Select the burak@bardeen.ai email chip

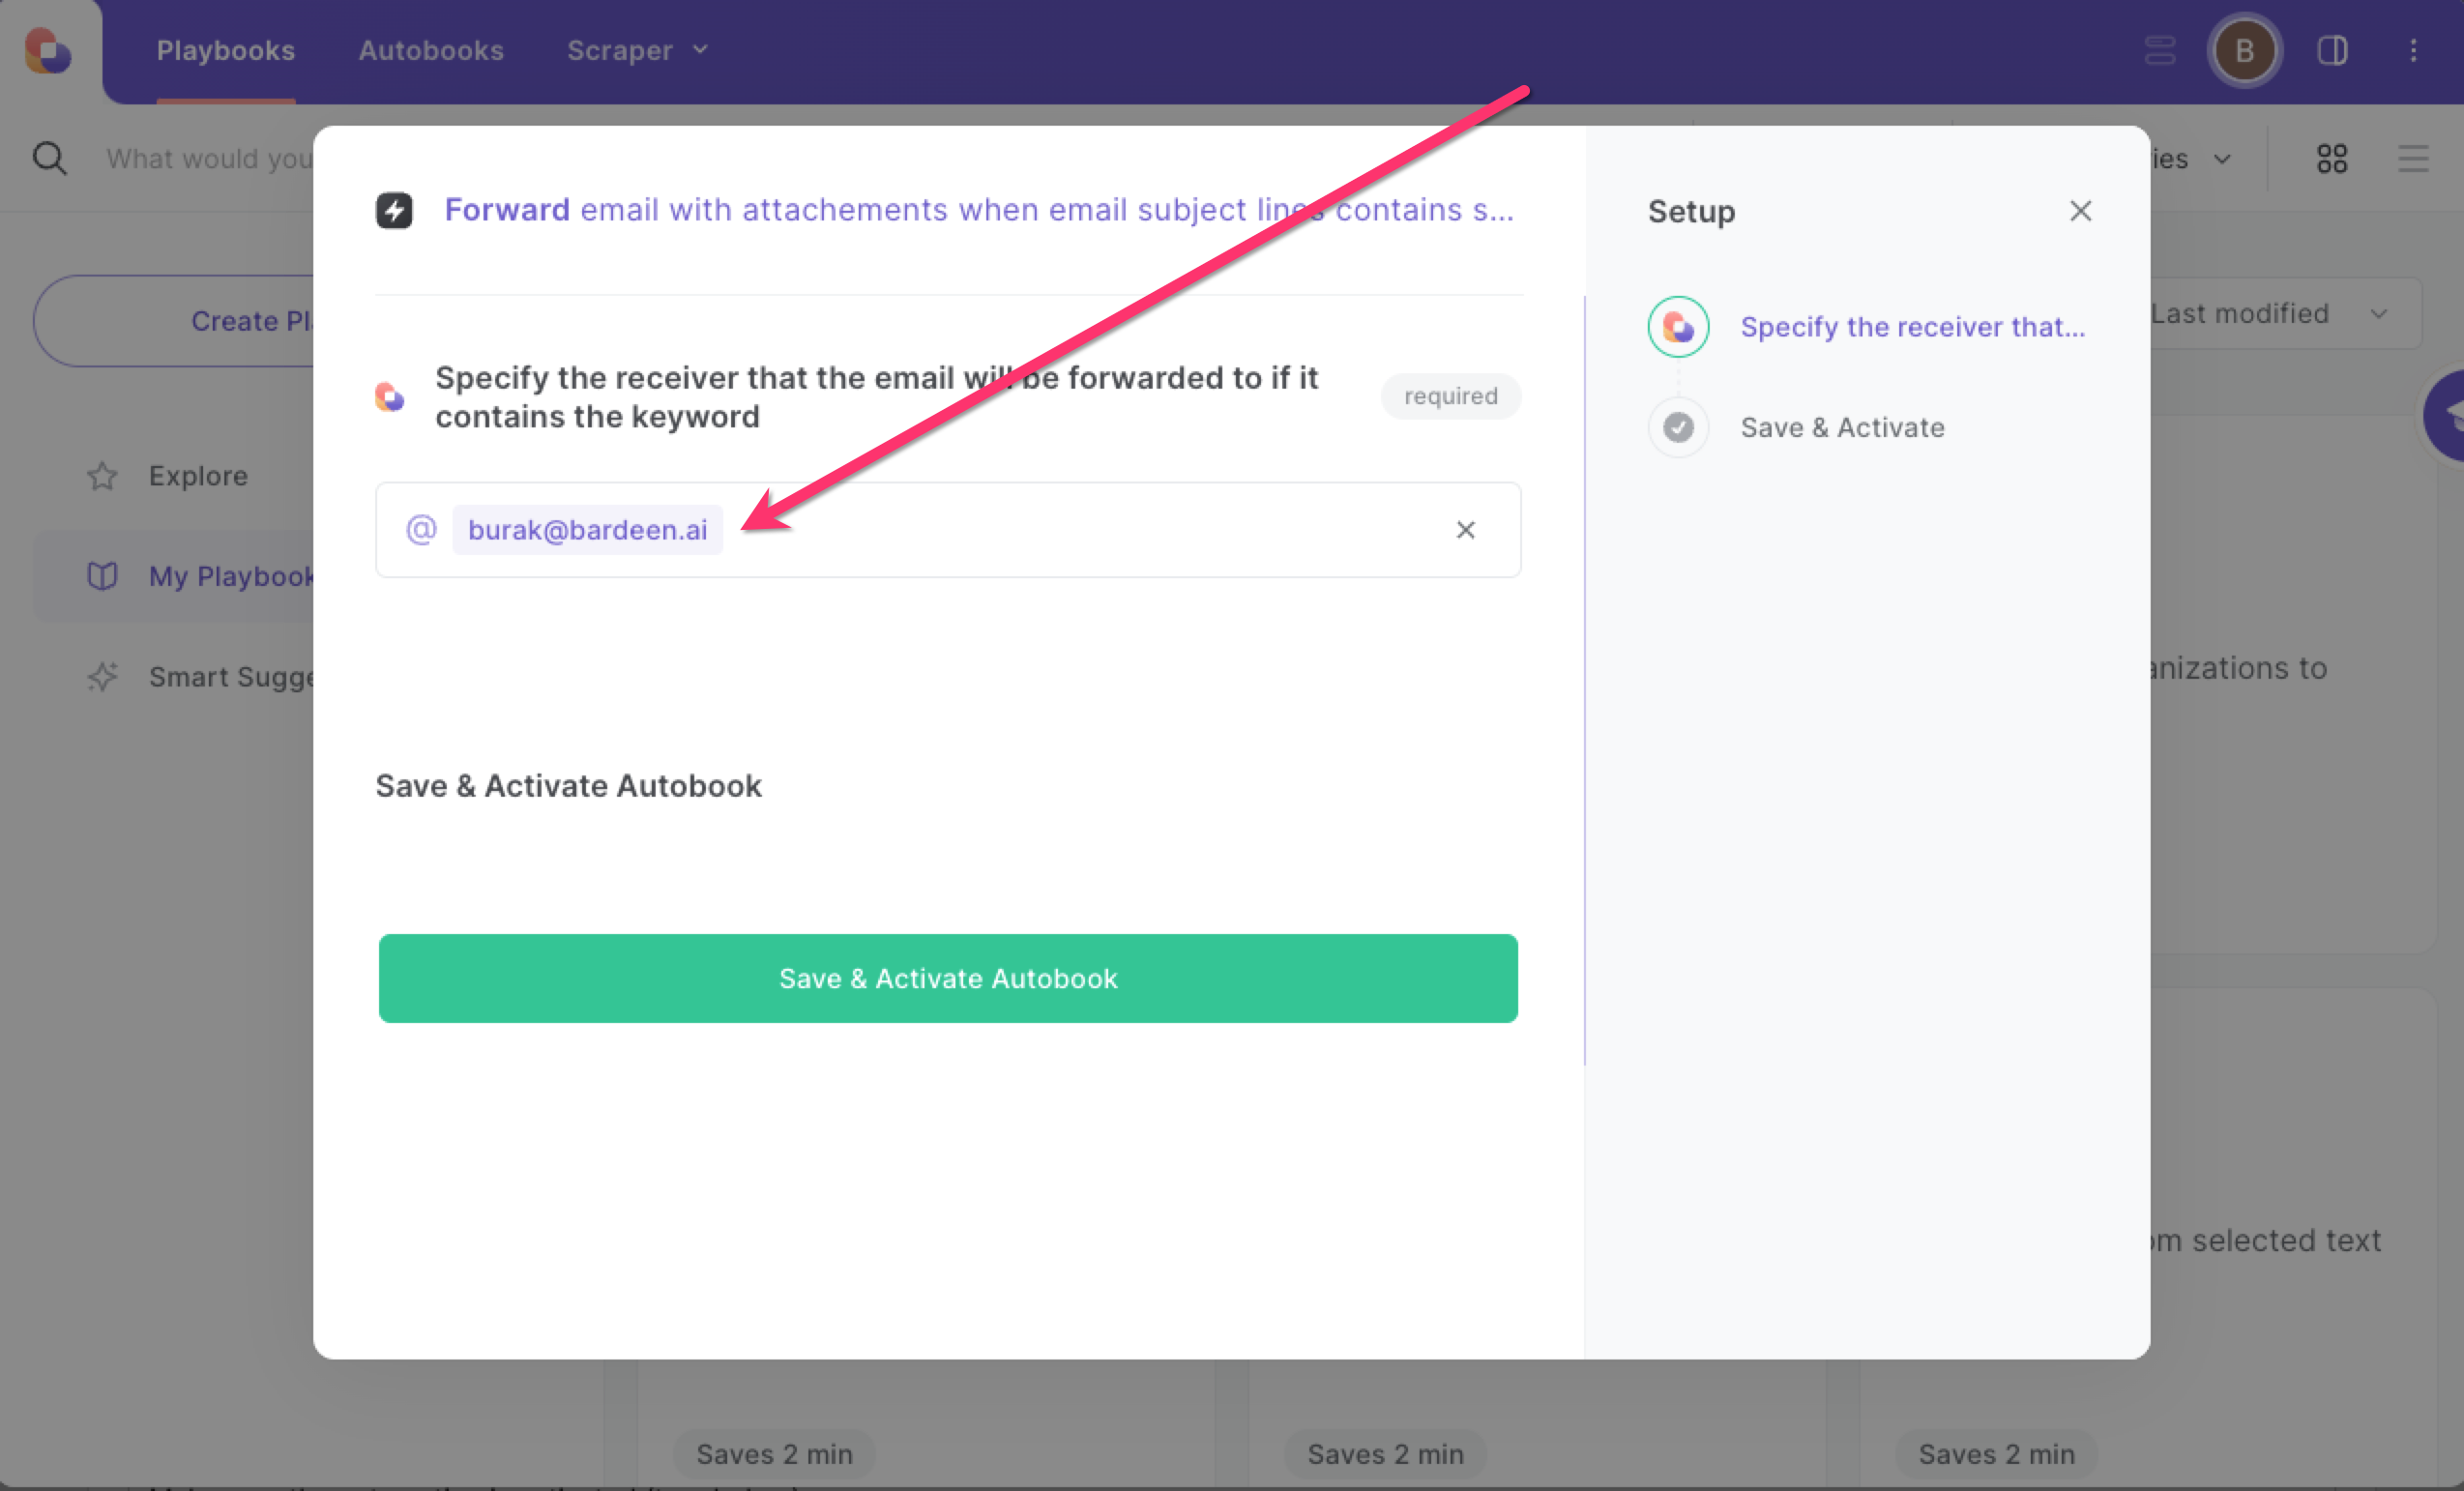tap(588, 530)
